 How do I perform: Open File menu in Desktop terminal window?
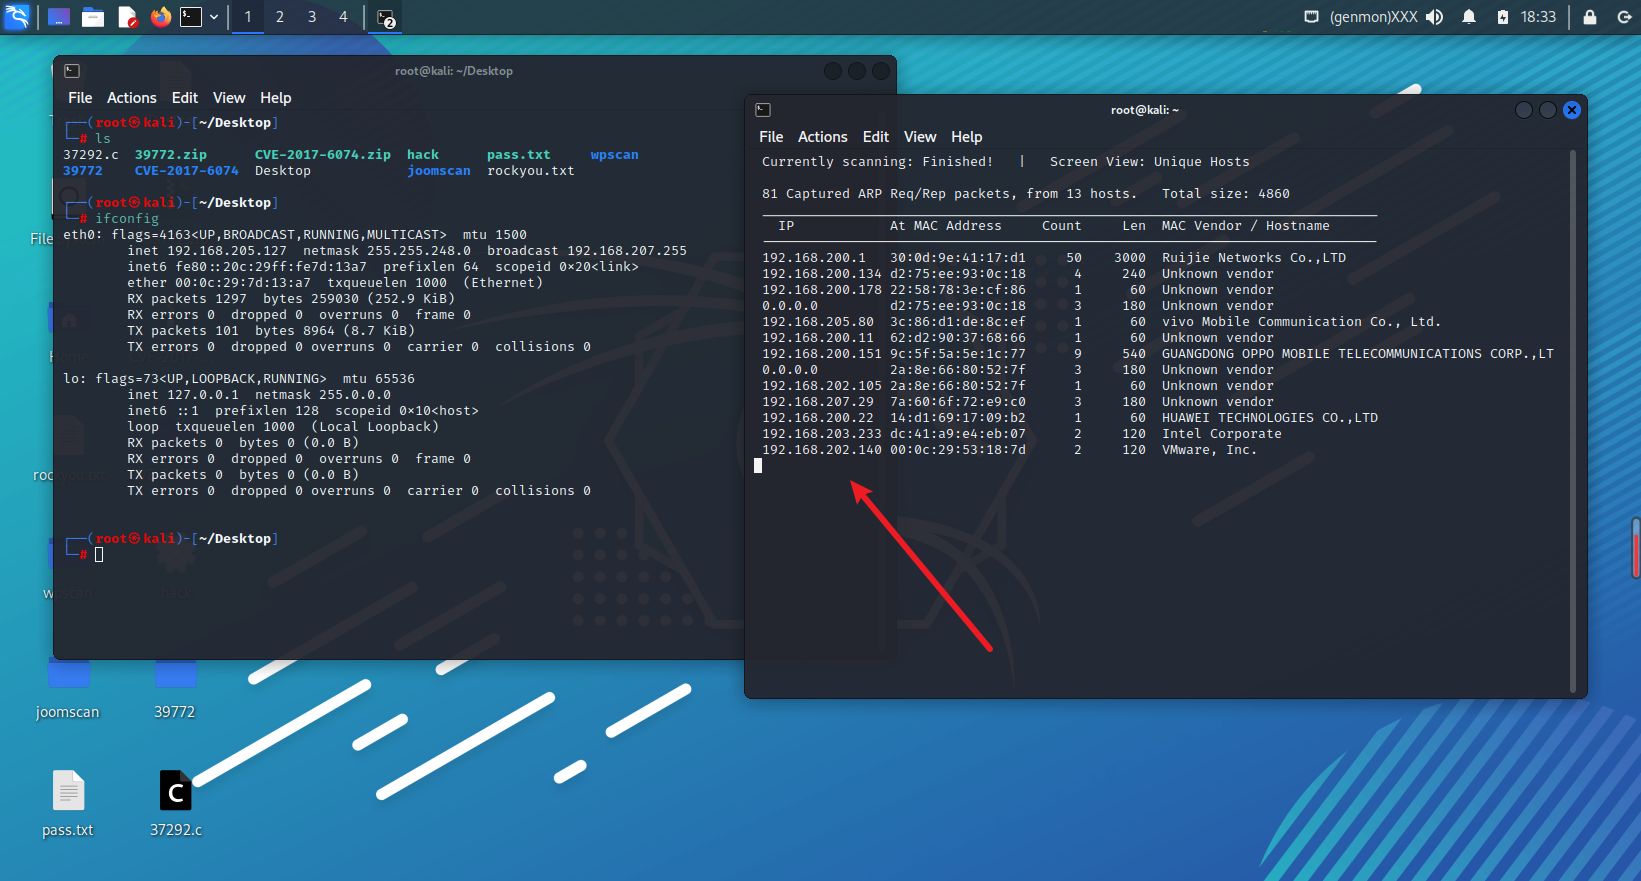point(80,98)
